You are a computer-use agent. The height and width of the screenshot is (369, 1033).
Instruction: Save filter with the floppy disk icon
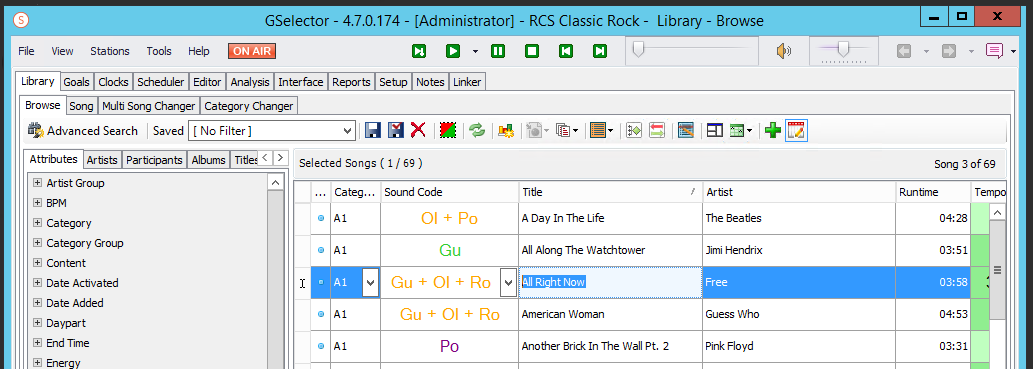pos(372,130)
